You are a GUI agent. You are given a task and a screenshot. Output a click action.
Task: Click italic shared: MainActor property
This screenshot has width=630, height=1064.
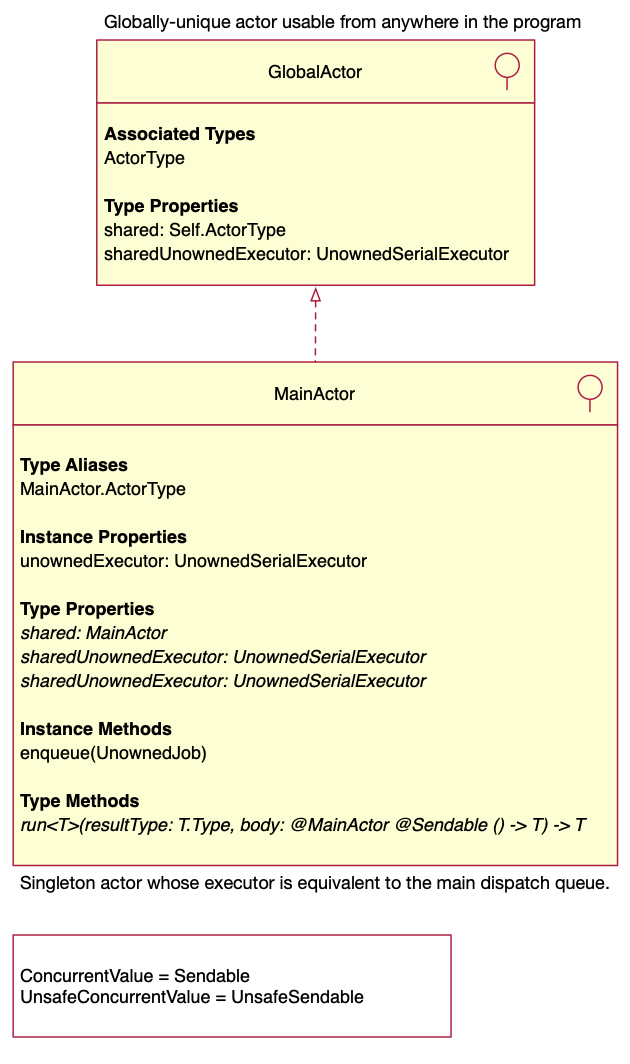coord(94,633)
